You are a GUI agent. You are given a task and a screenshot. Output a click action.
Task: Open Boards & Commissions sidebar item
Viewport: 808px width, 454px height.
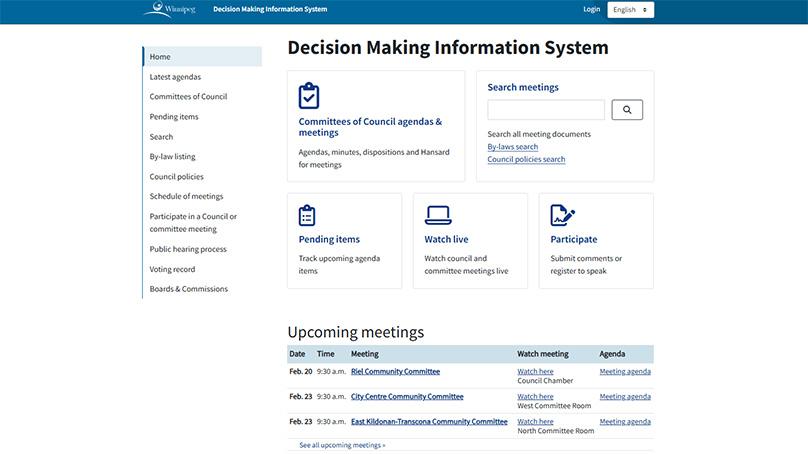point(189,289)
